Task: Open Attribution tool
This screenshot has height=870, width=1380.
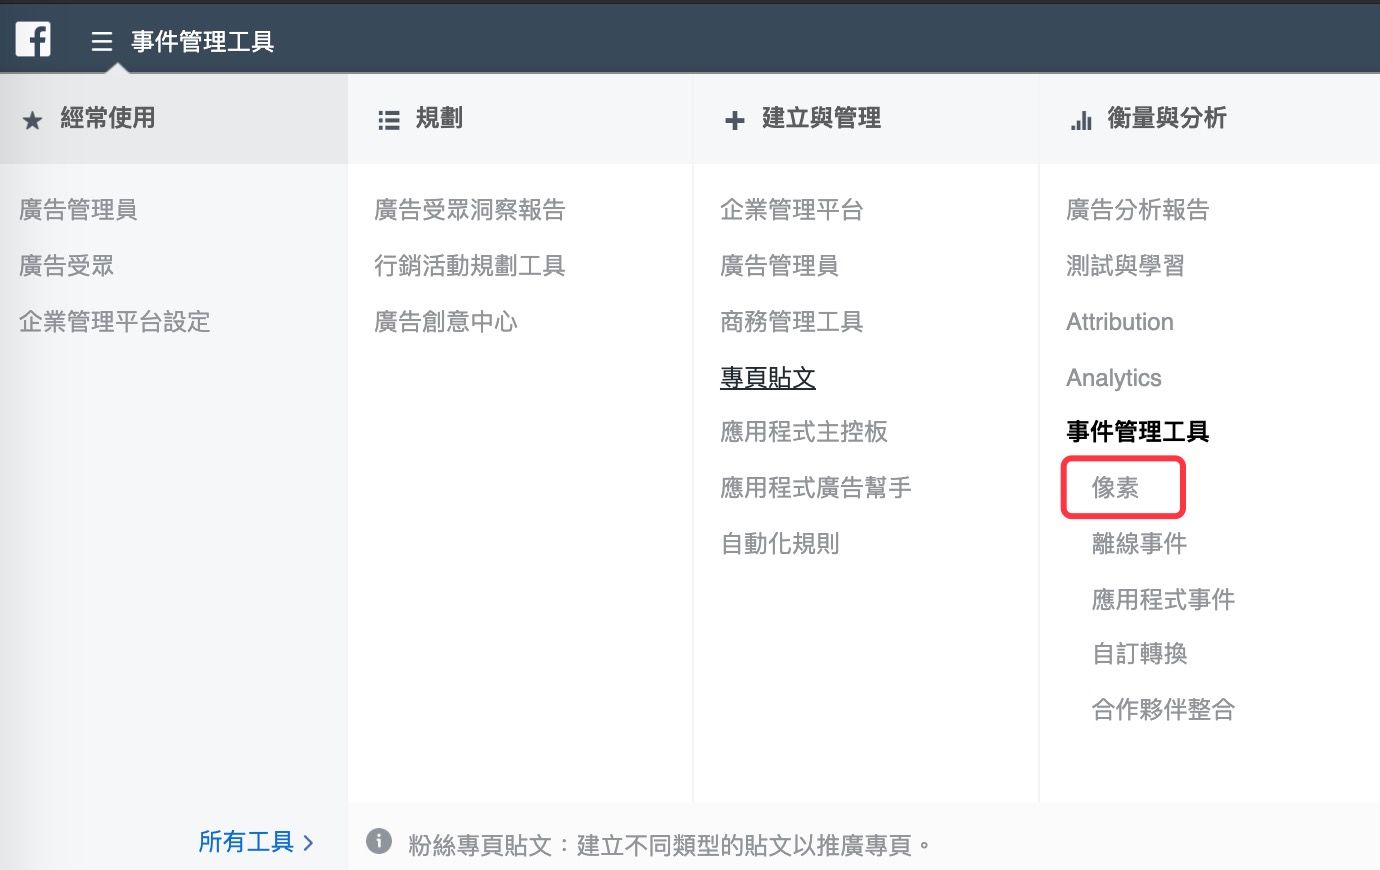Action: 1120,322
